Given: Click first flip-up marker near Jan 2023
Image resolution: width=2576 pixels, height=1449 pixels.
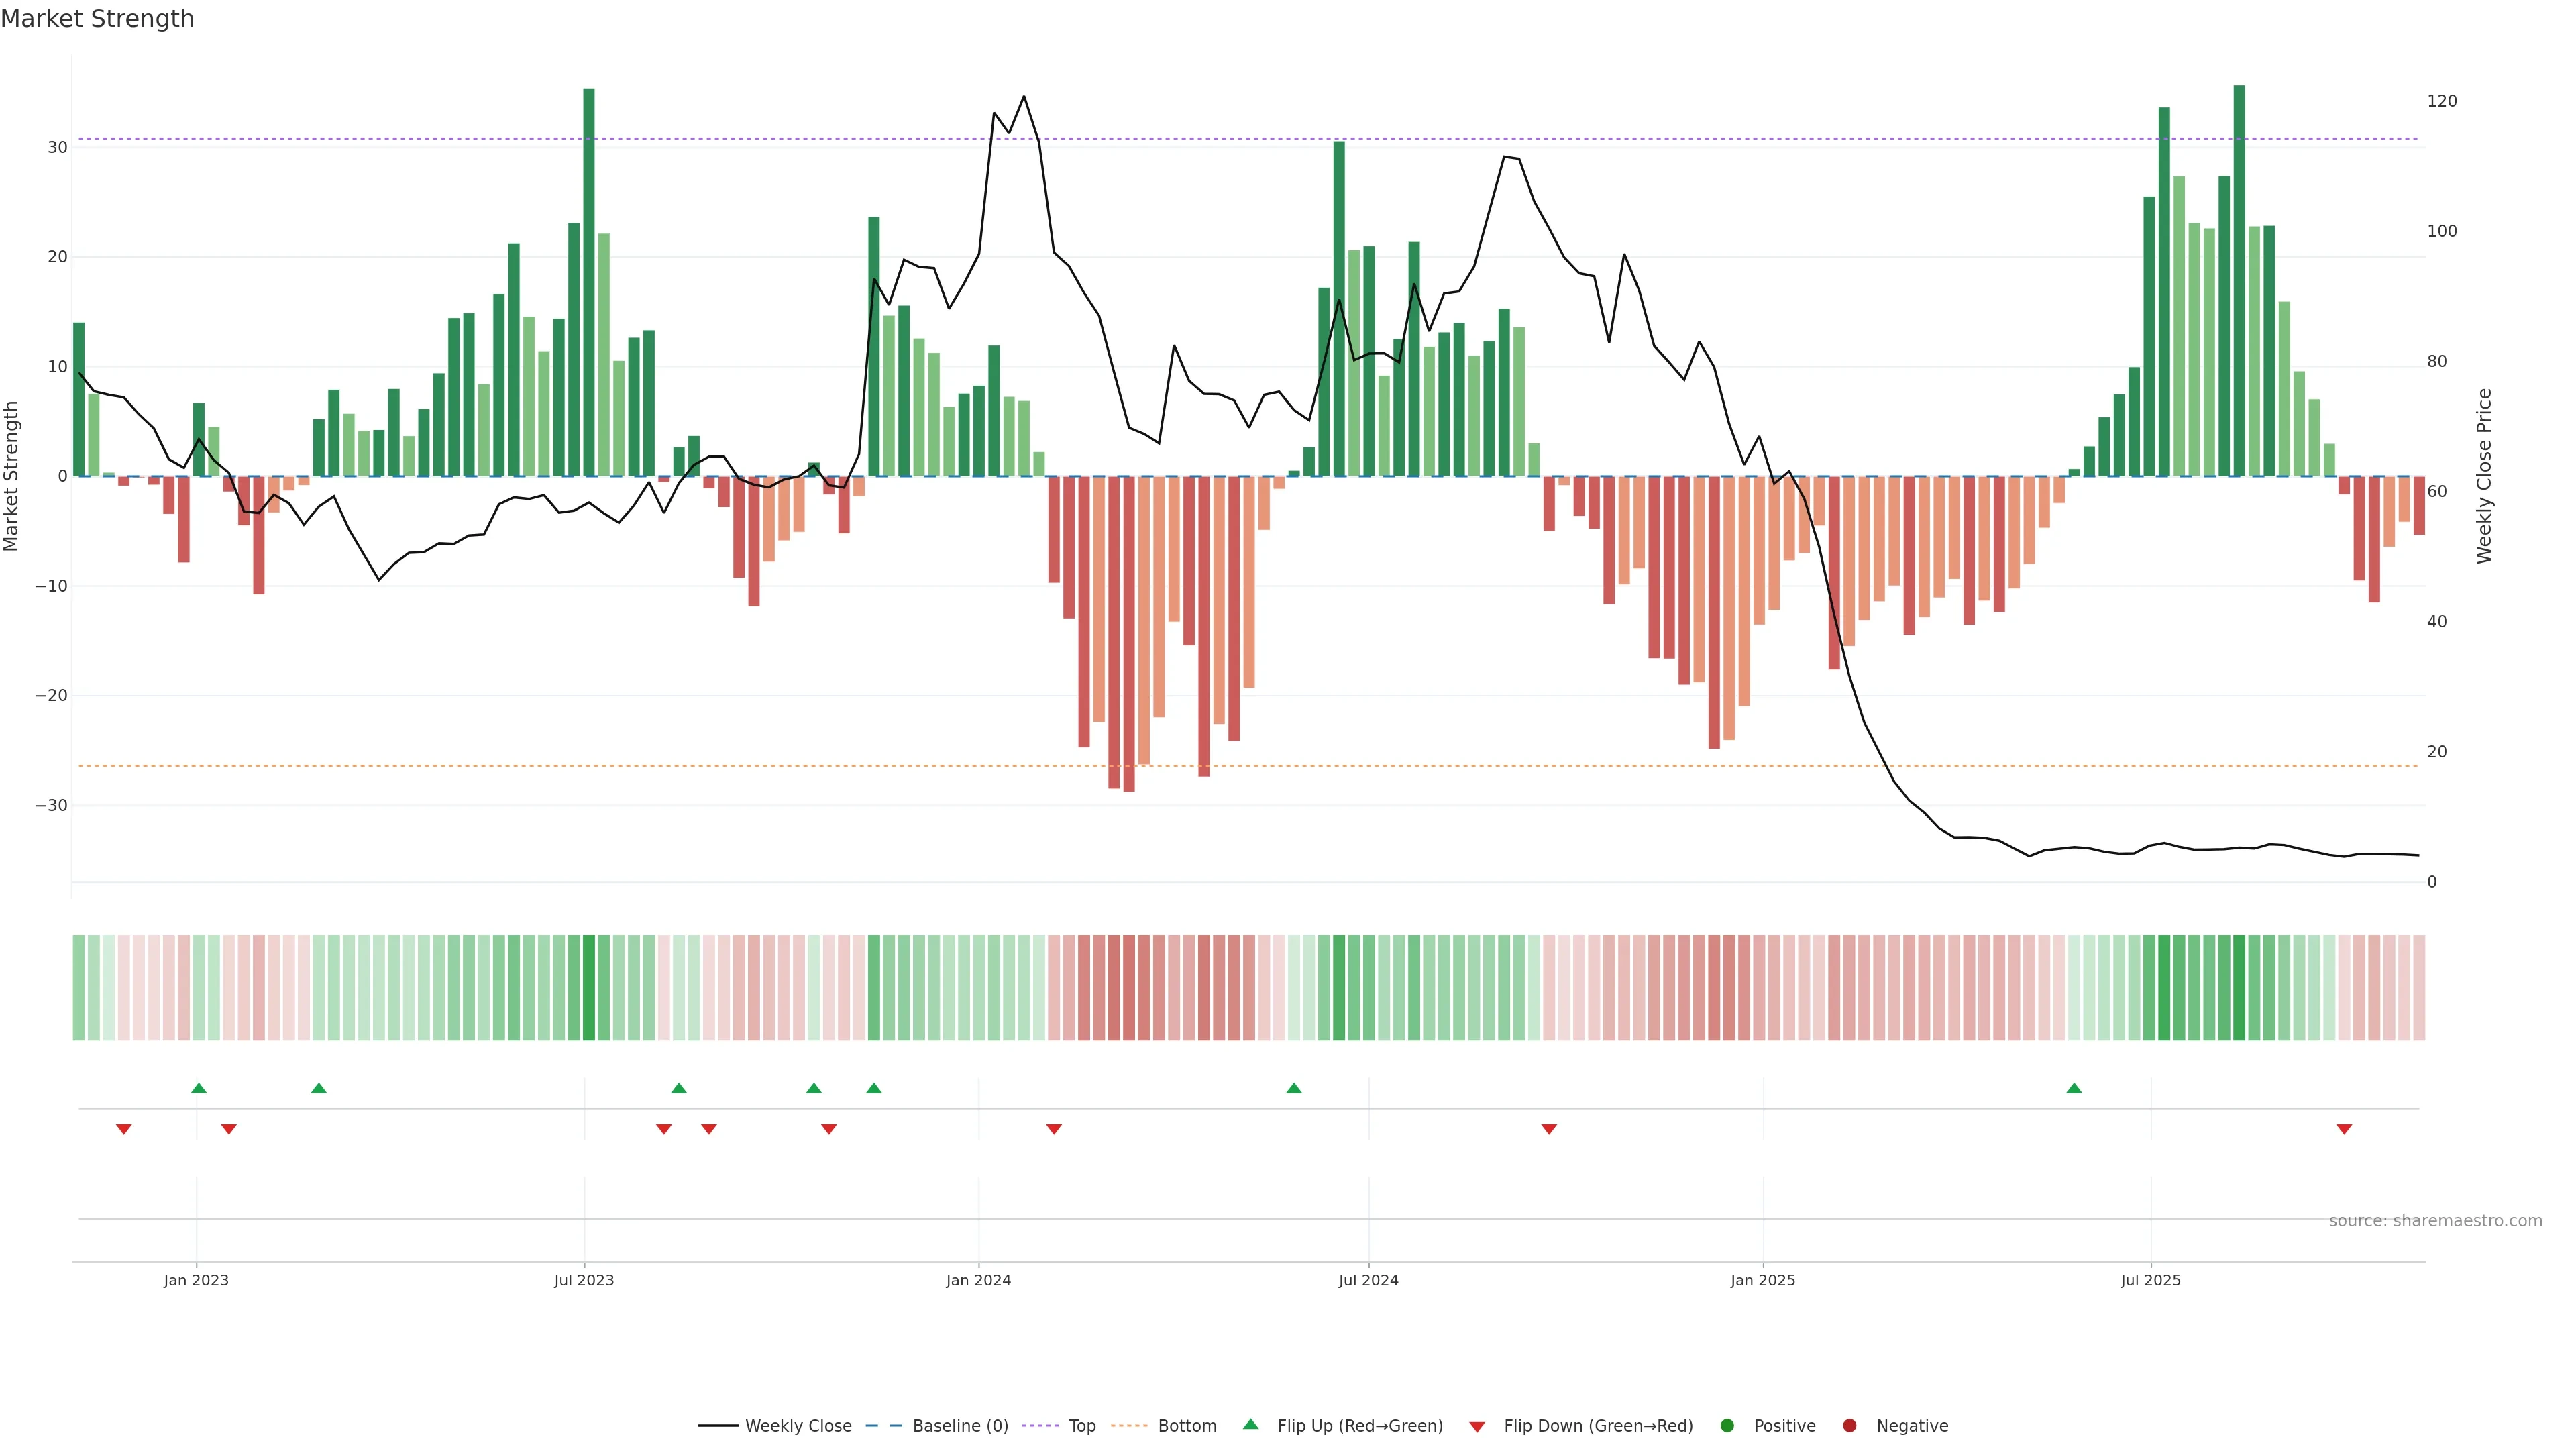Looking at the screenshot, I should coord(199,1088).
